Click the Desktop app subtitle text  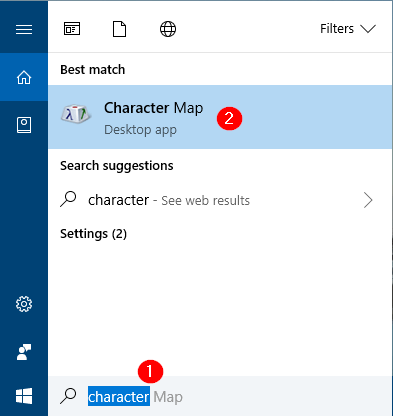tap(140, 130)
